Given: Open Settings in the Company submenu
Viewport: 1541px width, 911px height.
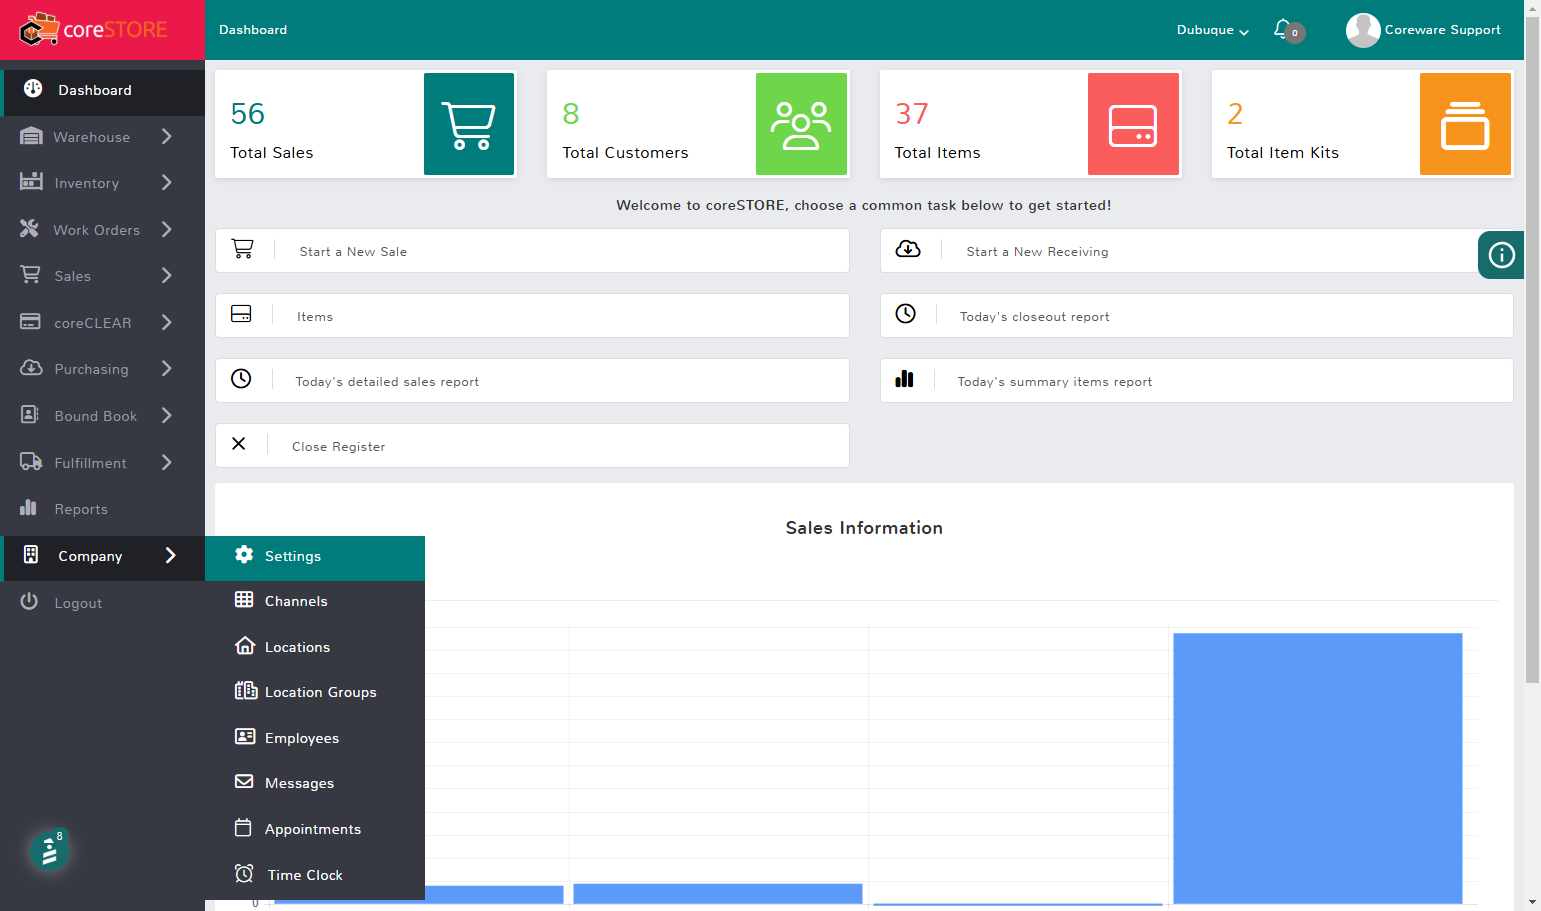Looking at the screenshot, I should tap(315, 556).
